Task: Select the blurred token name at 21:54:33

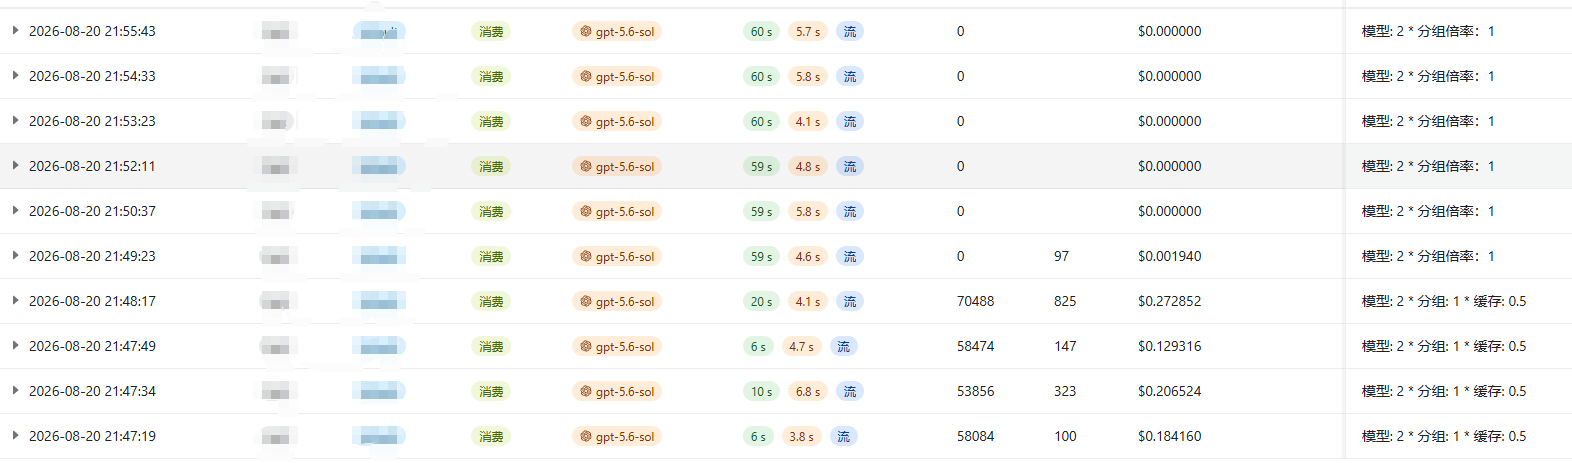Action: (x=277, y=76)
